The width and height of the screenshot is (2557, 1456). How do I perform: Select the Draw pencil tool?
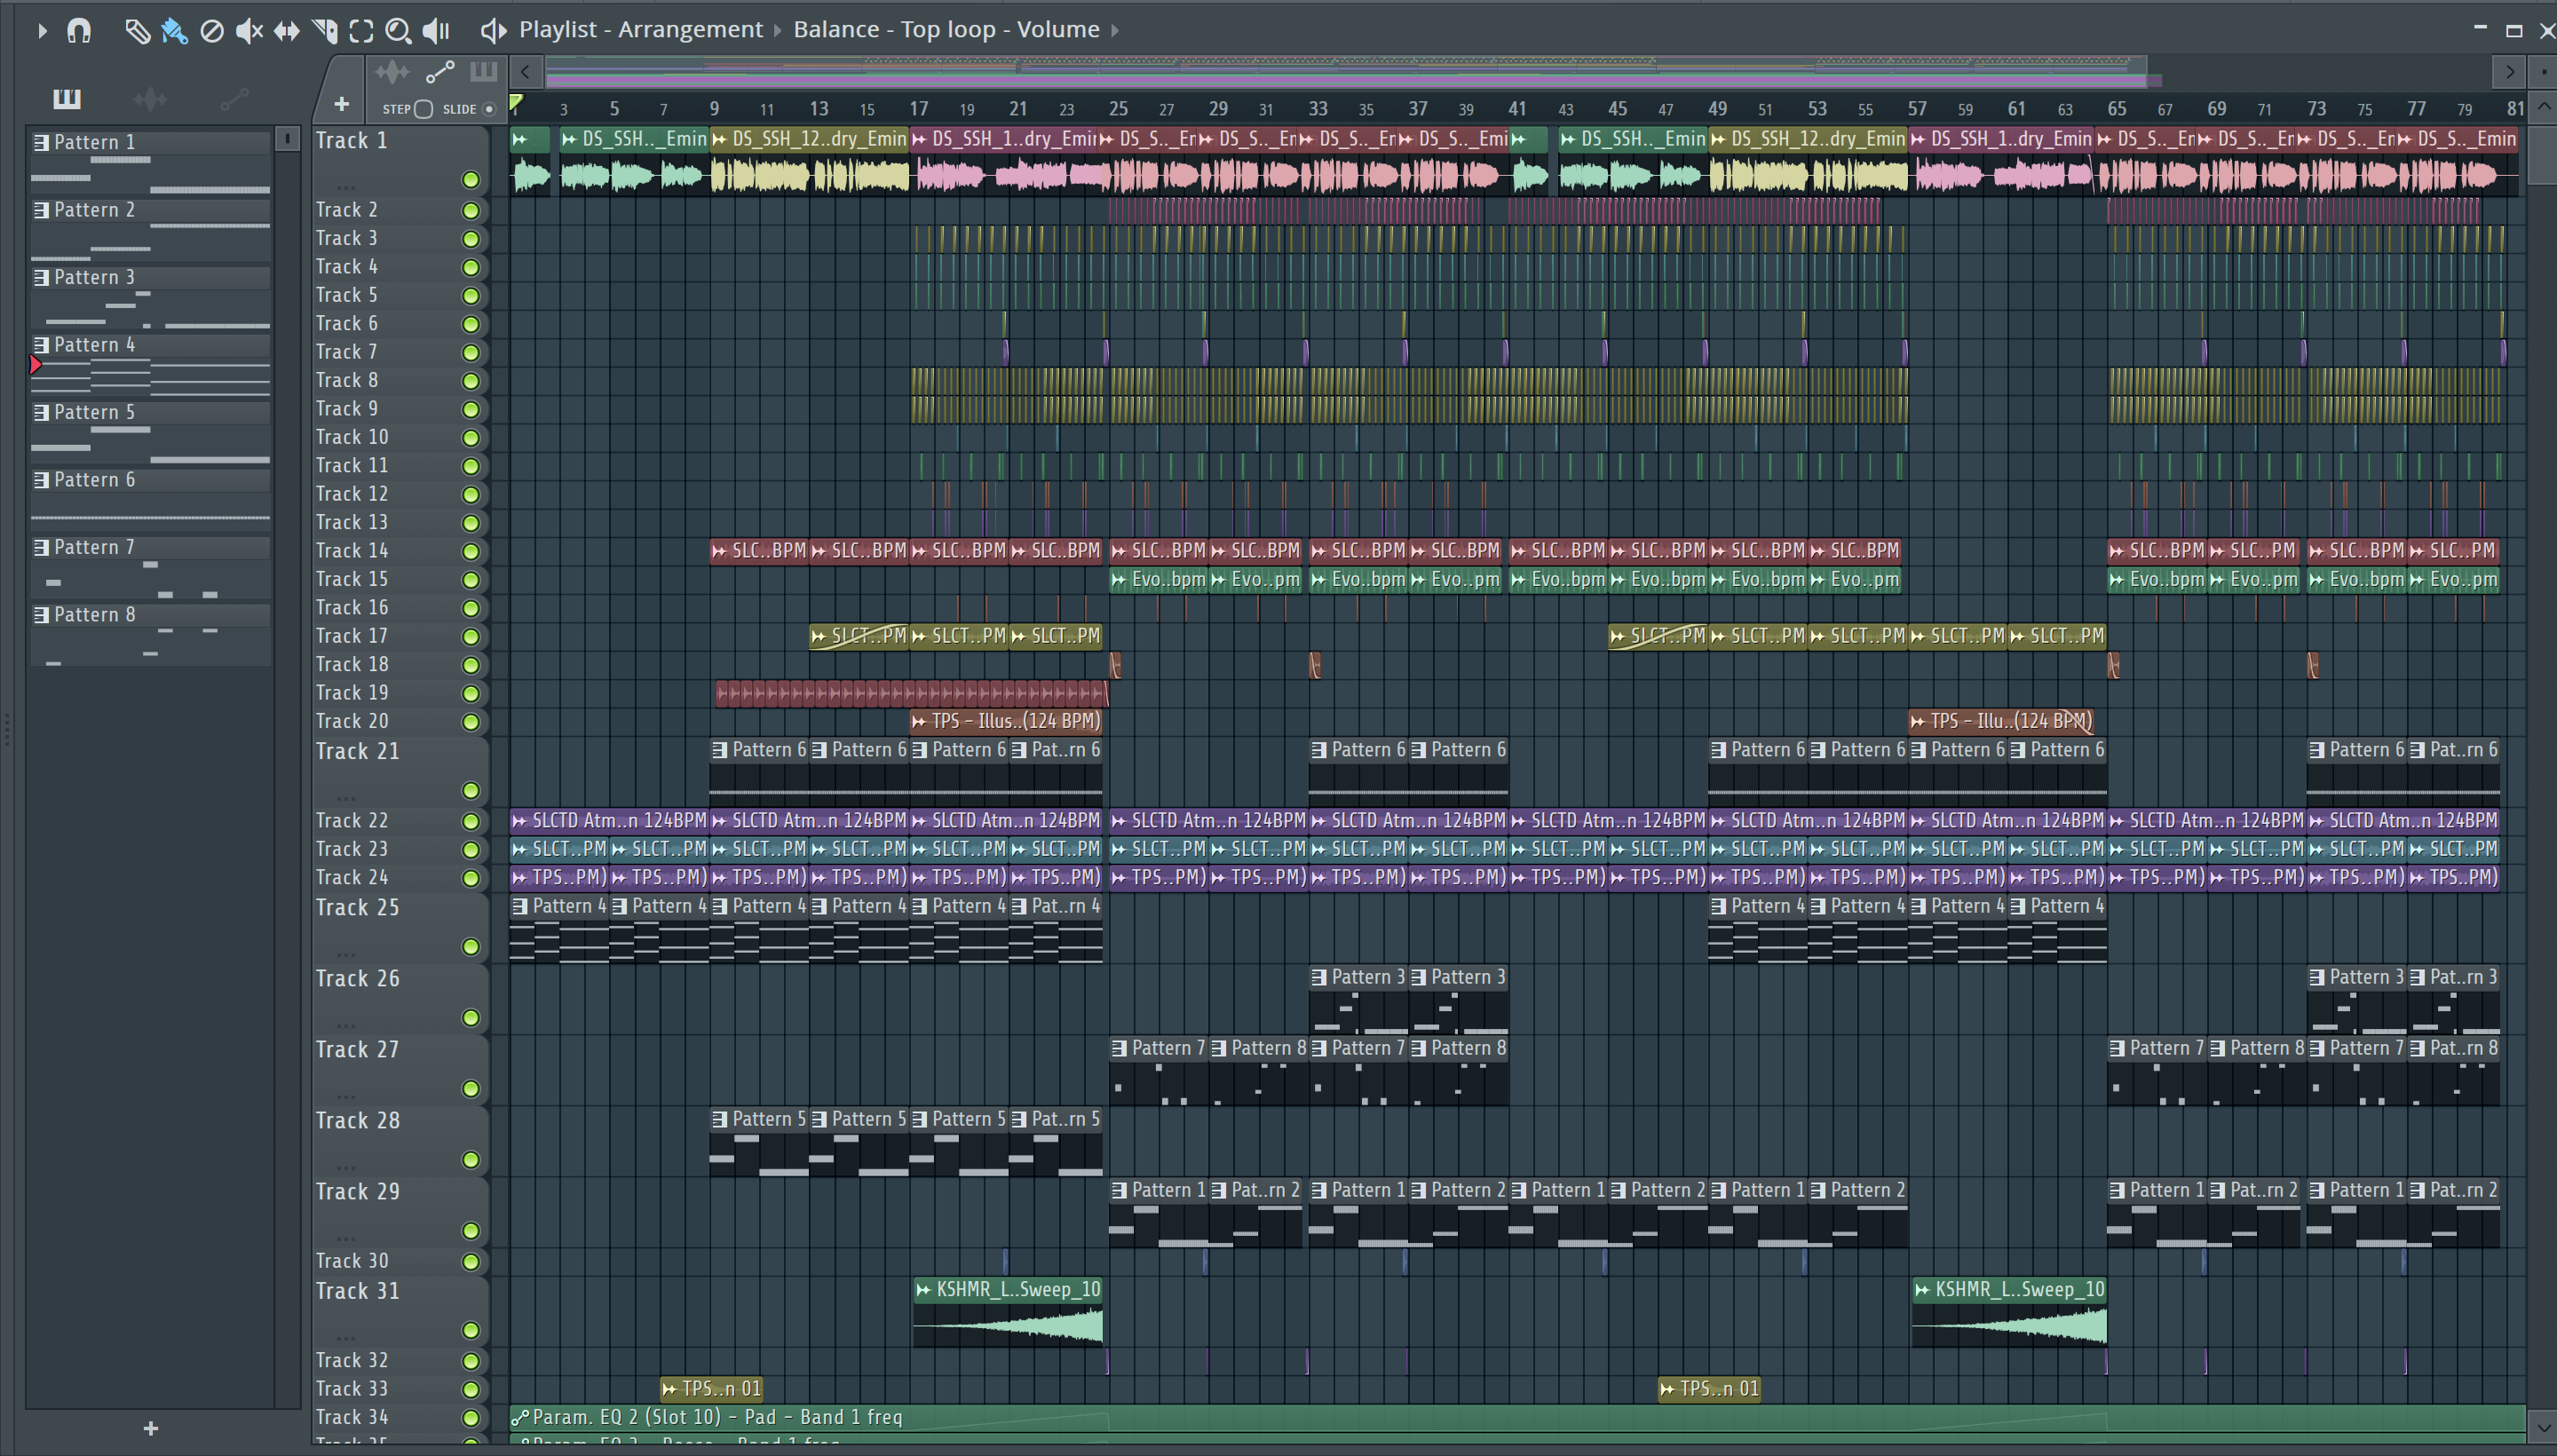pos(137,31)
